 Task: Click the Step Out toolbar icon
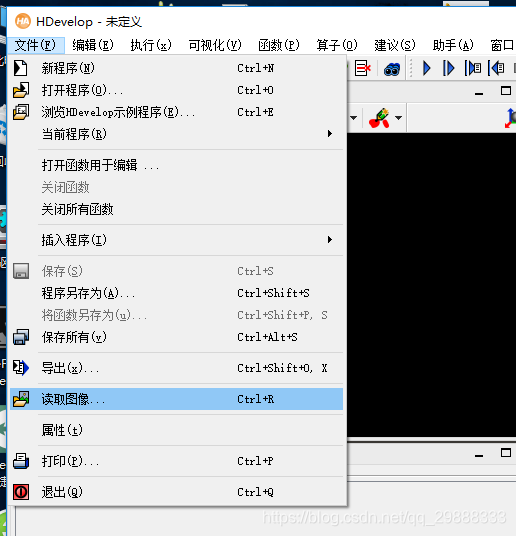(496, 68)
